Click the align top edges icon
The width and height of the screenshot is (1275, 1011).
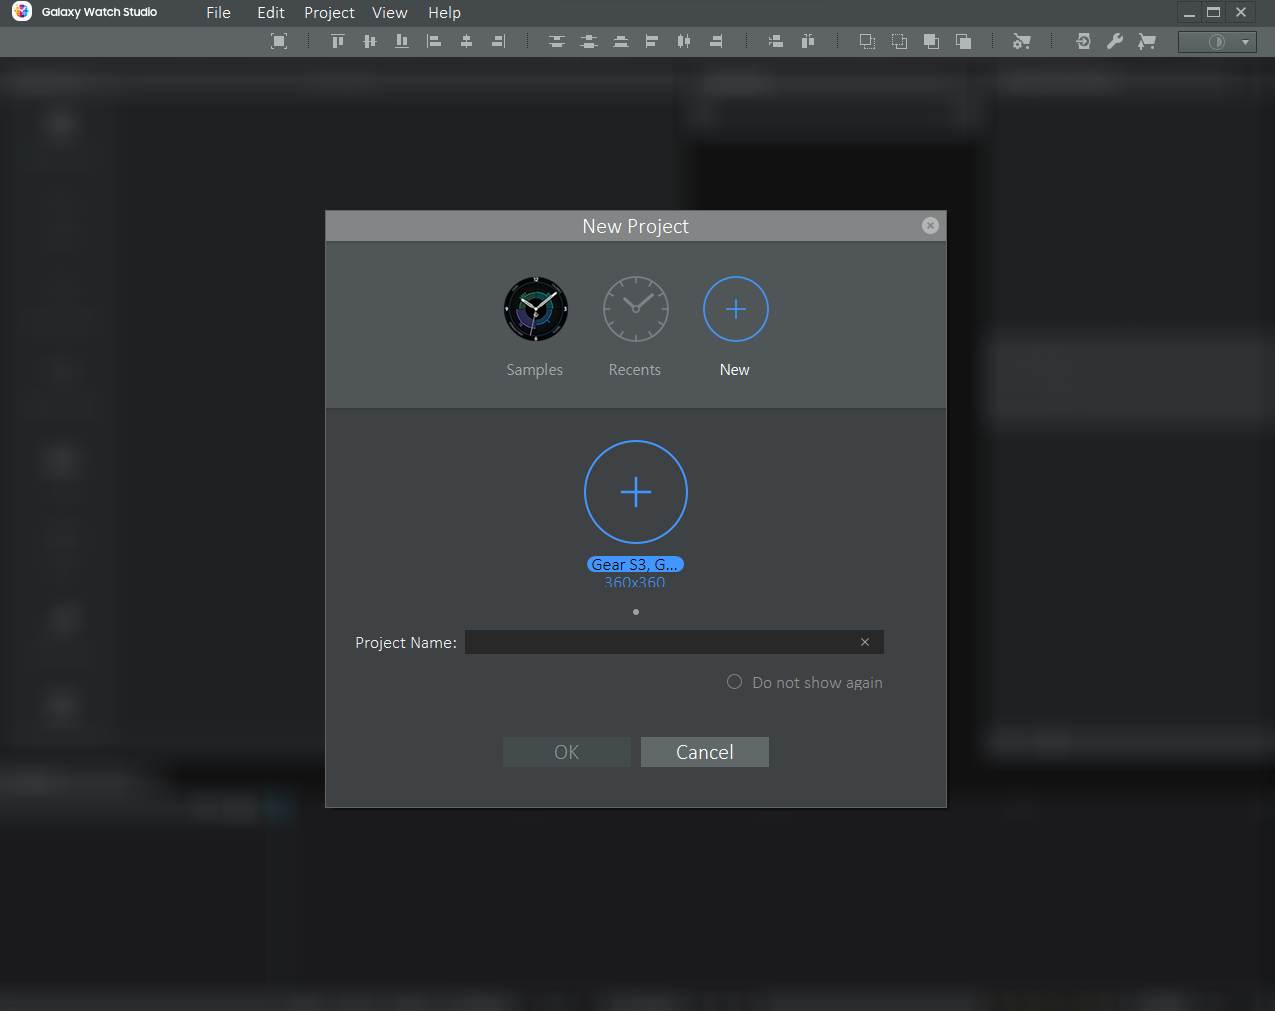pos(338,41)
